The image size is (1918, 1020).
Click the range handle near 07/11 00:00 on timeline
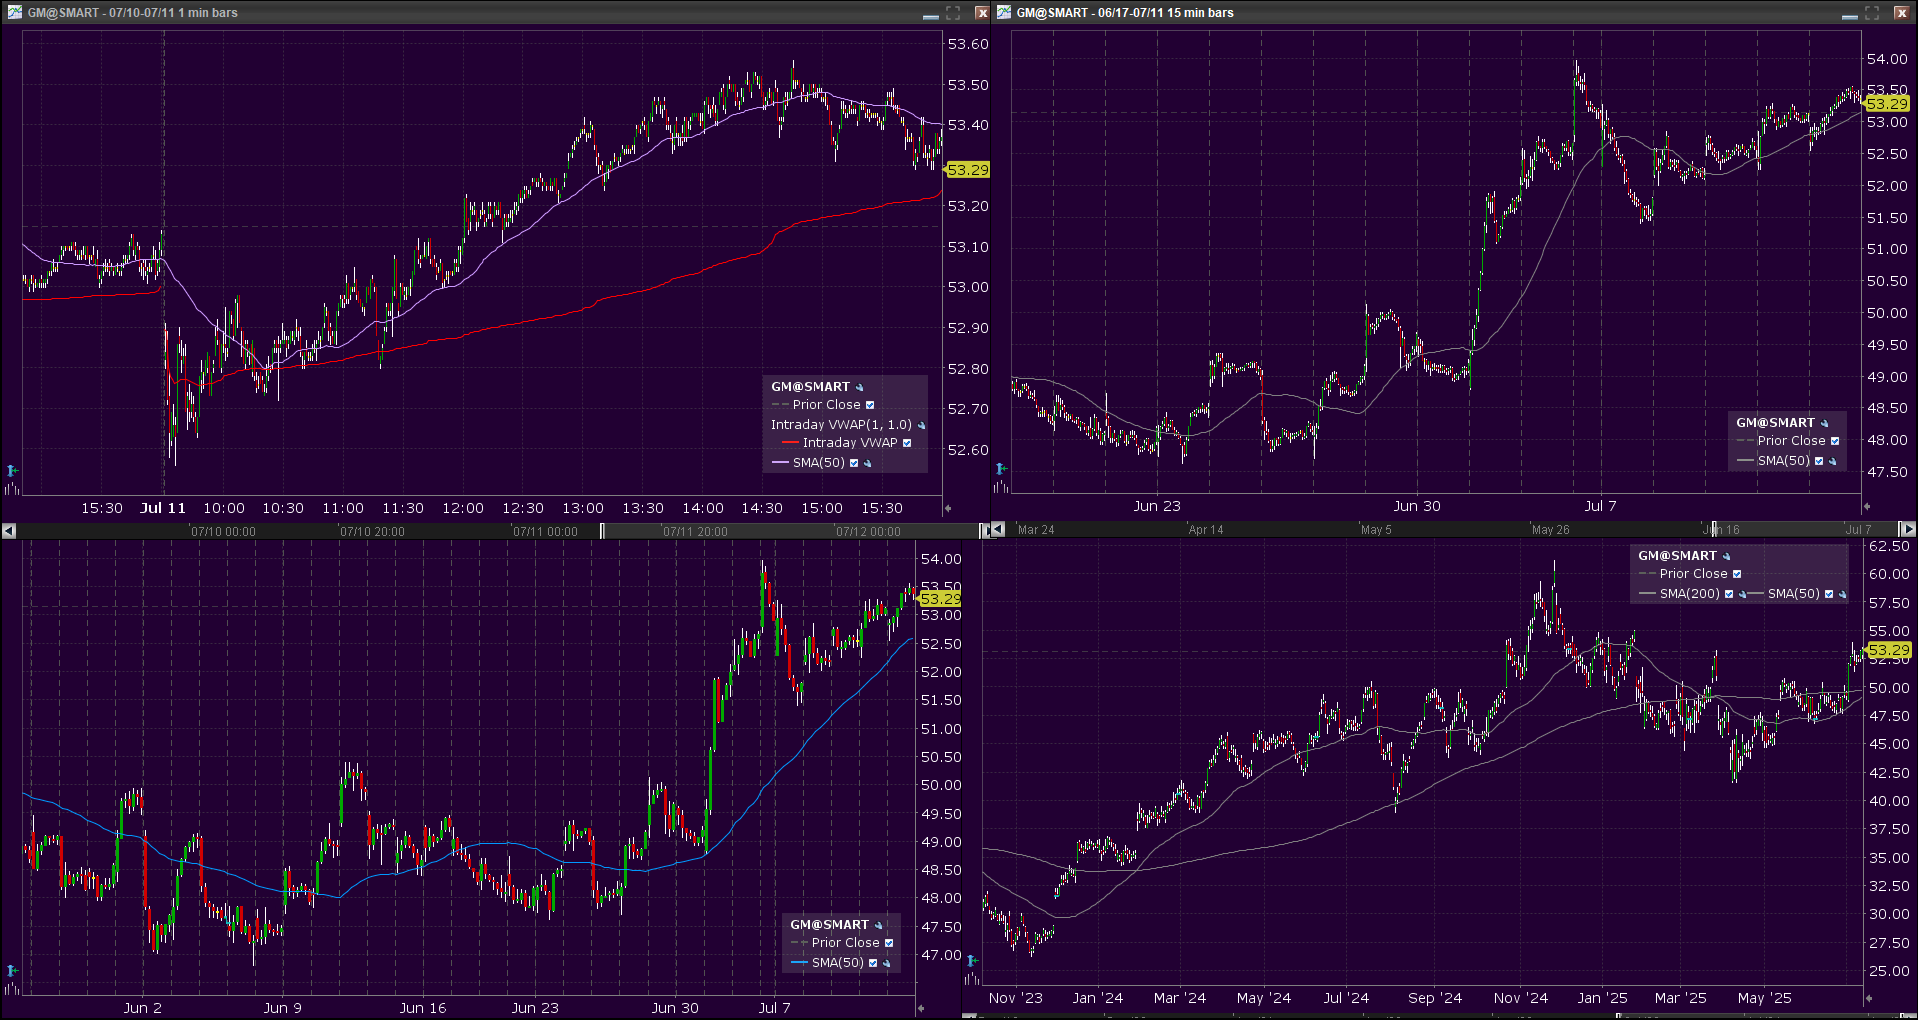[602, 531]
